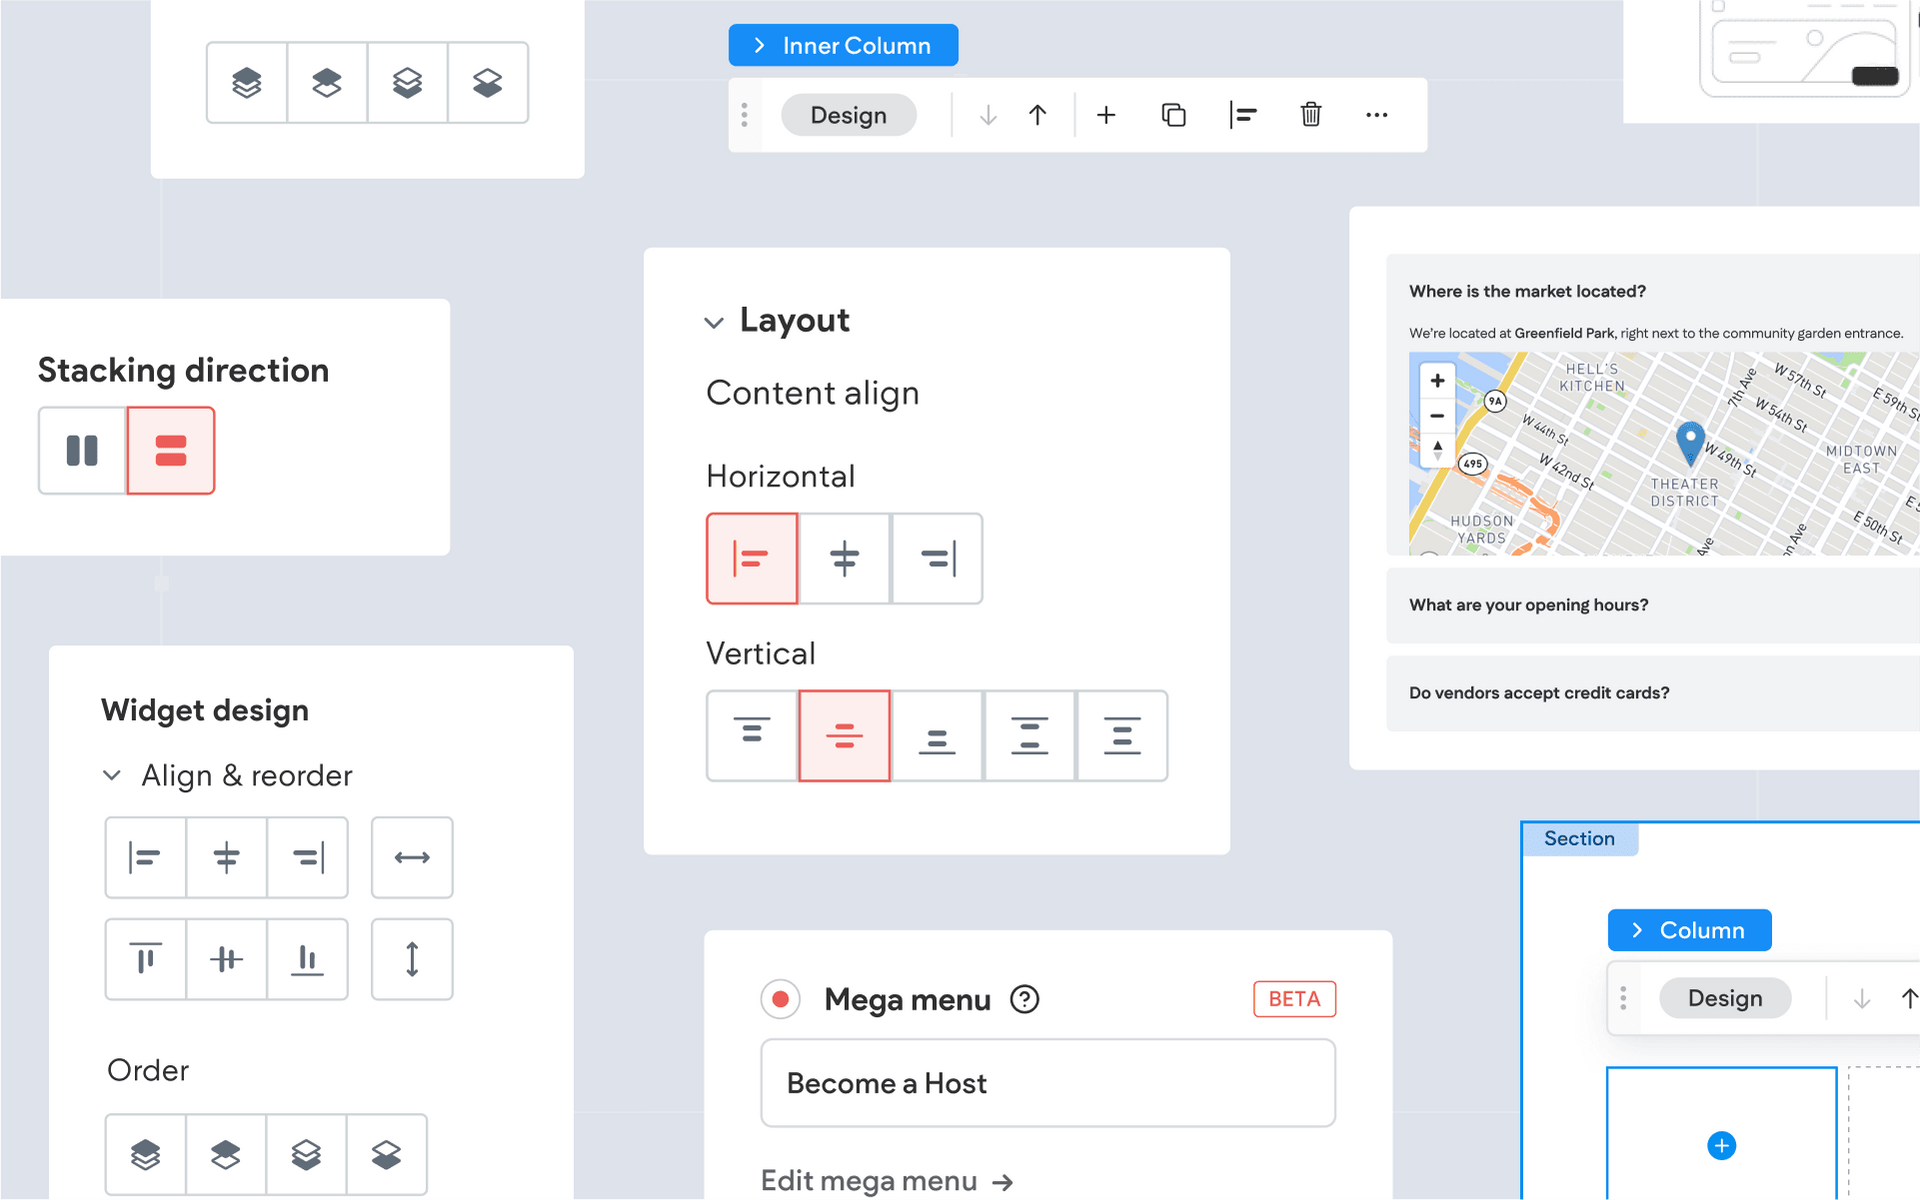
Task: Move the Inner Column up with the arrow
Action: [1038, 115]
